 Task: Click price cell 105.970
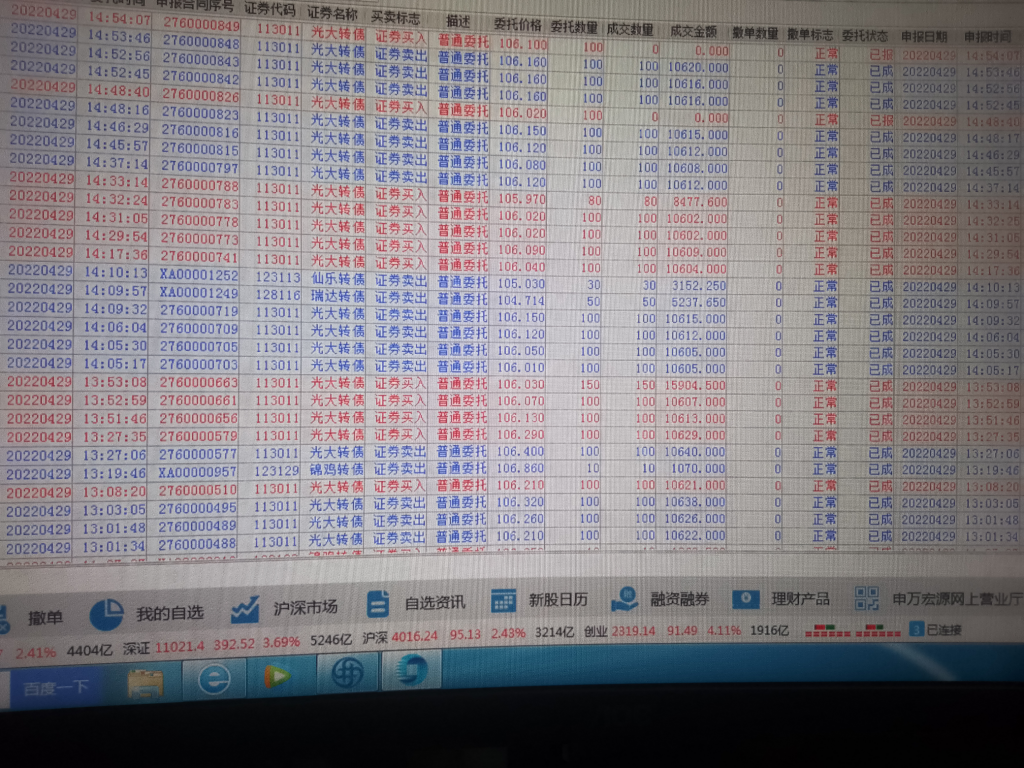(x=521, y=199)
